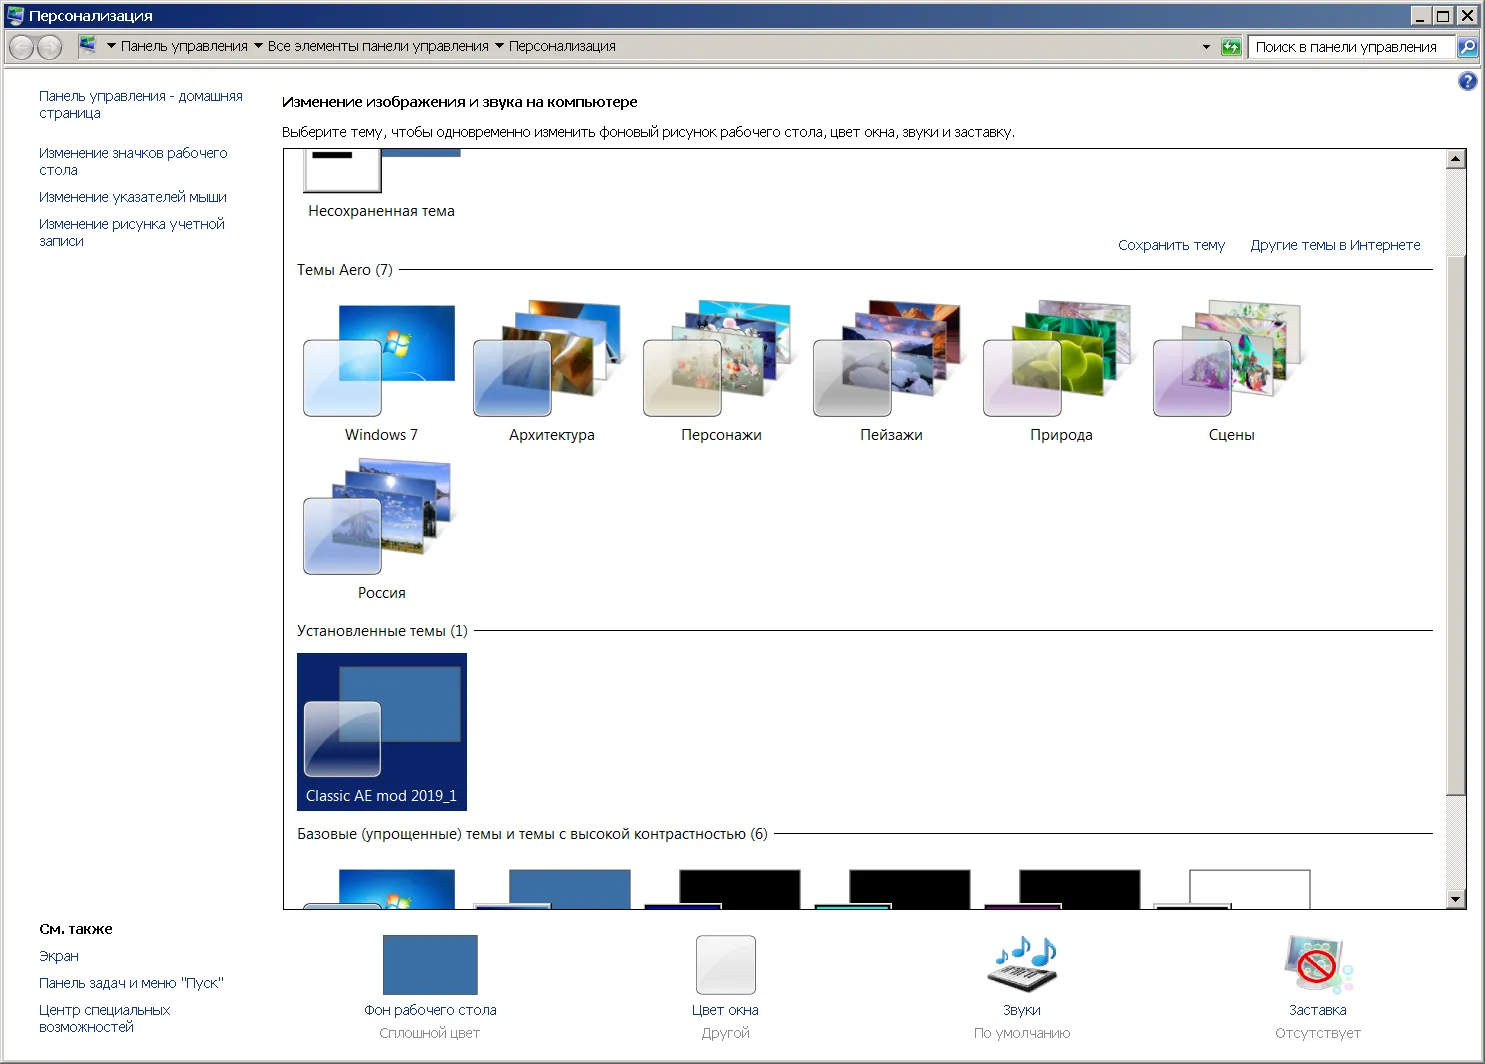The width and height of the screenshot is (1485, 1064).
Task: Click Отсутствует caption under Заставка
Action: click(1318, 1033)
